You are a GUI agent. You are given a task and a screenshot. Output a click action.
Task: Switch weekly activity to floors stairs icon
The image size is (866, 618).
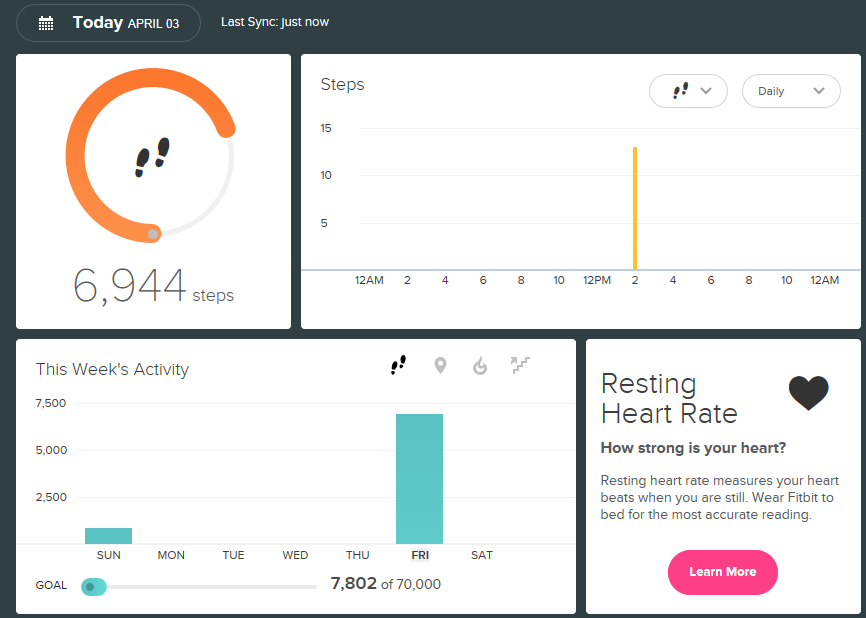tap(520, 365)
